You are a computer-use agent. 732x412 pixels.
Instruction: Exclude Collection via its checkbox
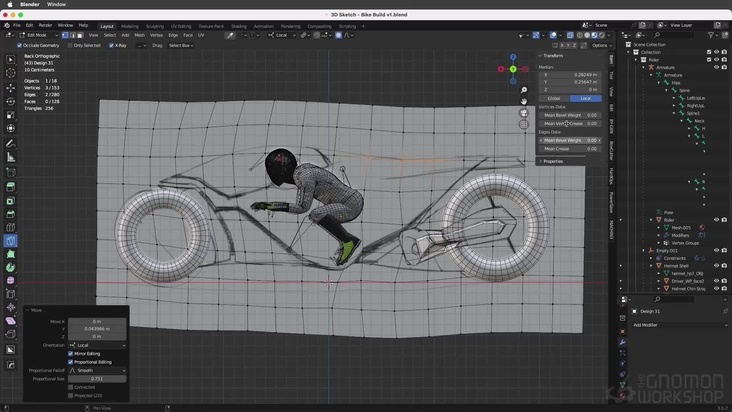709,52
